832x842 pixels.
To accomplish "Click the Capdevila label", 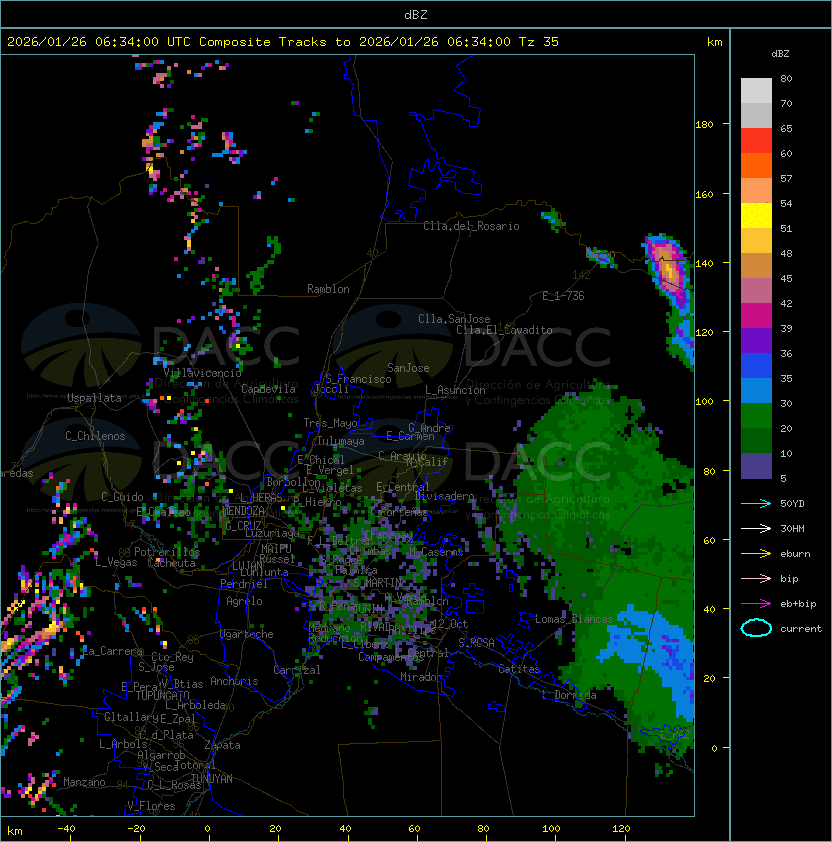I will click(268, 388).
